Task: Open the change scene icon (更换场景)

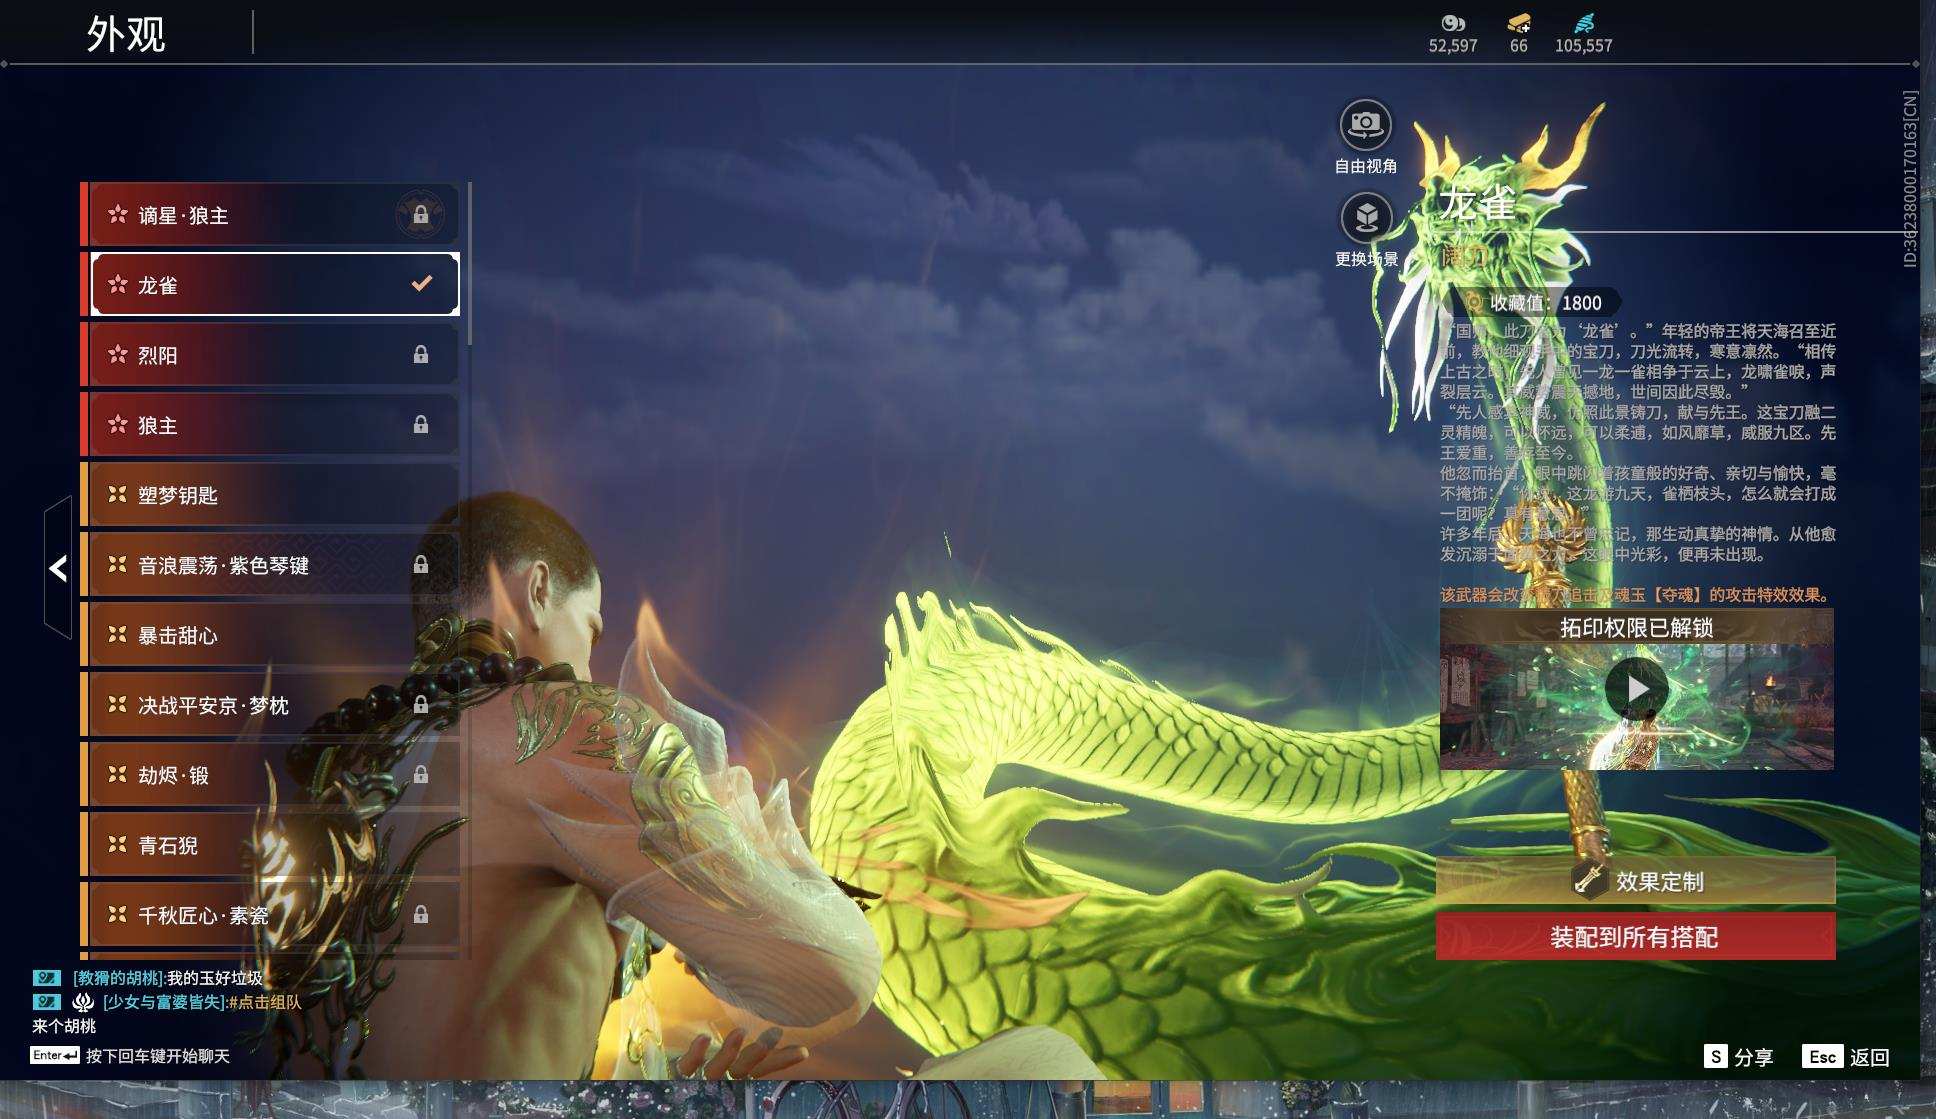Action: pyautogui.click(x=1366, y=218)
